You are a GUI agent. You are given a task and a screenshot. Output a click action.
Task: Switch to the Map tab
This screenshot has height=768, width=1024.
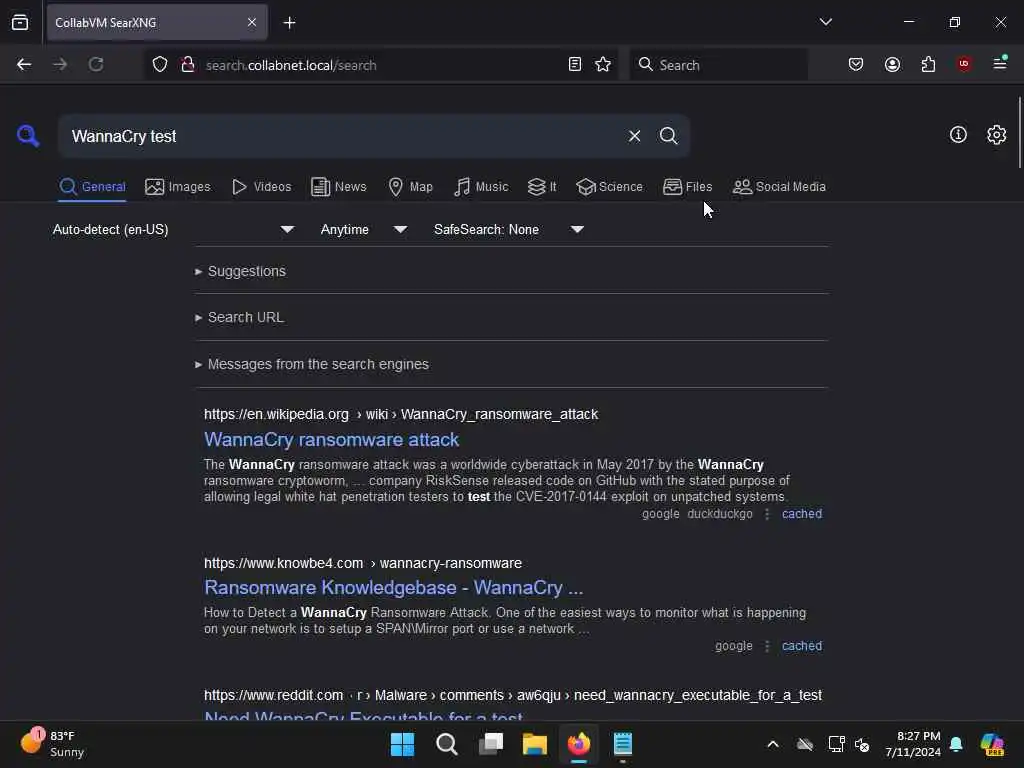pos(410,187)
